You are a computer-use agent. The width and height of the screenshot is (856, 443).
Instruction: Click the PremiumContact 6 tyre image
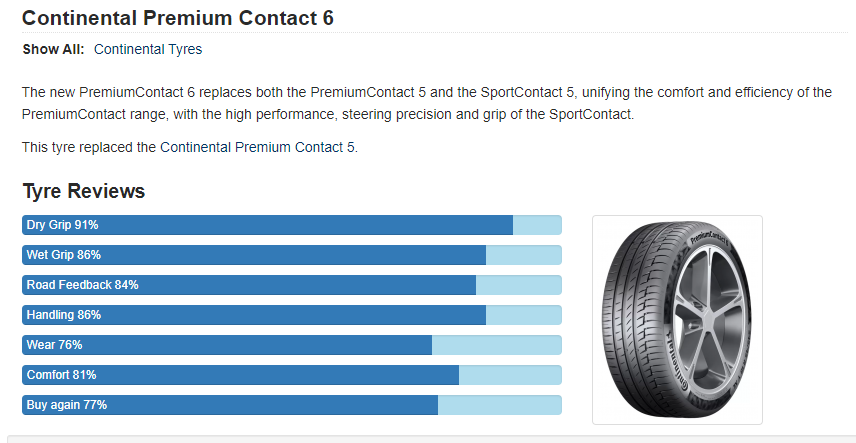coord(677,320)
